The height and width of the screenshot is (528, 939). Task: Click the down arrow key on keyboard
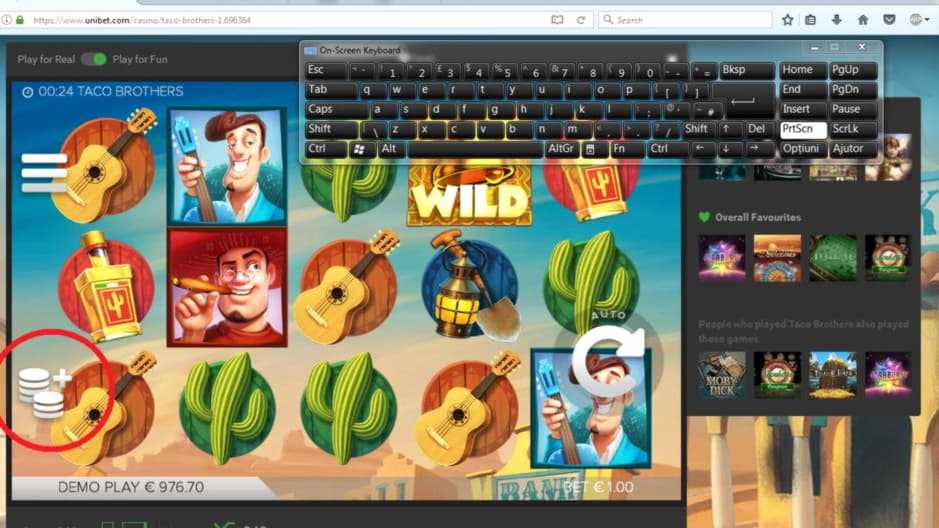729,150
